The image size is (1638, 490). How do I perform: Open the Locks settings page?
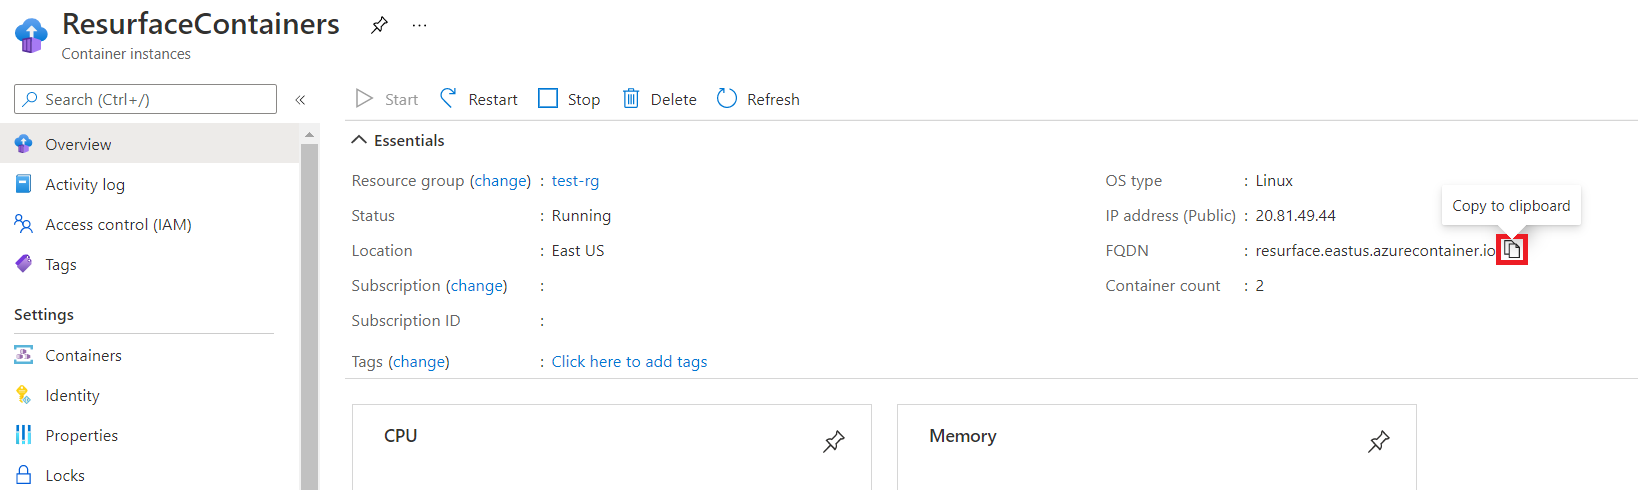(150, 475)
